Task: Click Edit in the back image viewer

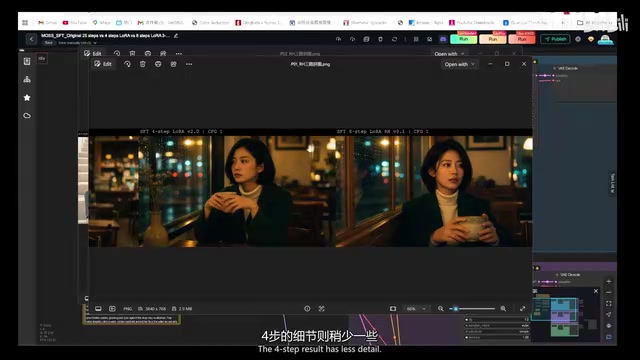Action: 93,53
